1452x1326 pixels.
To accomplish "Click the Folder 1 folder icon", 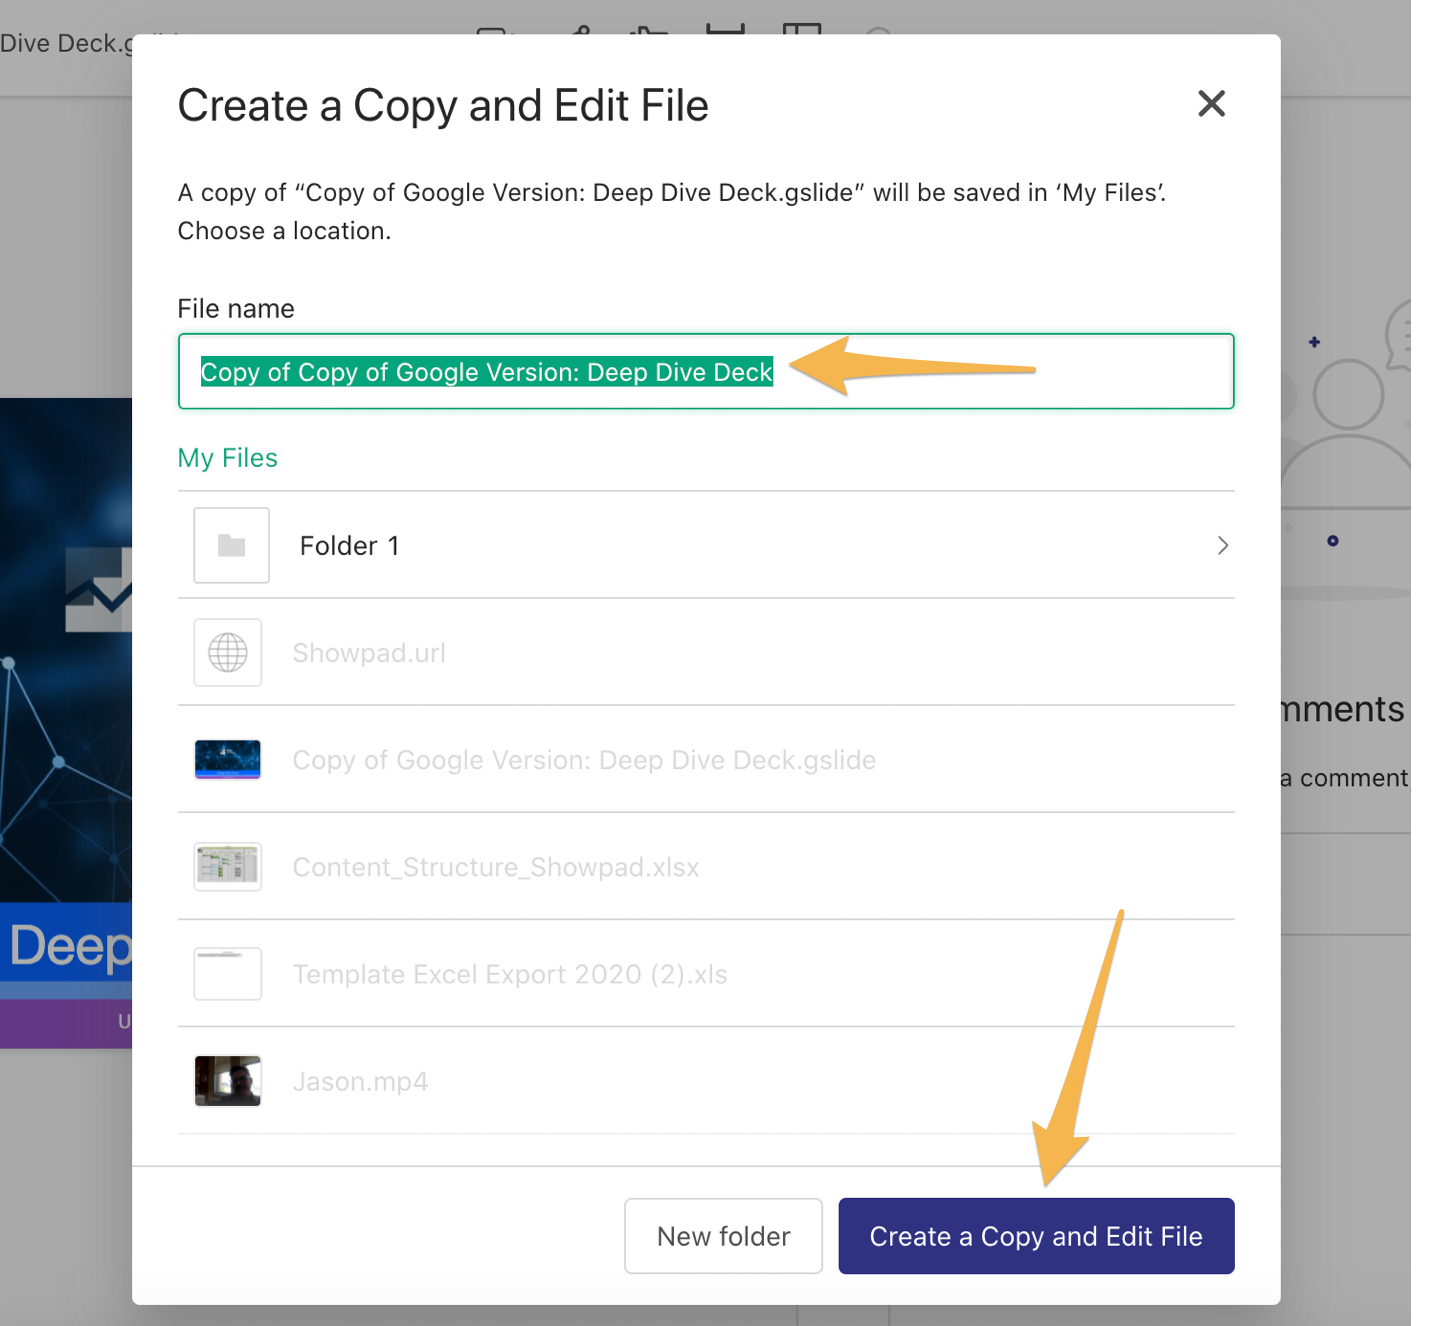I will click(x=231, y=545).
